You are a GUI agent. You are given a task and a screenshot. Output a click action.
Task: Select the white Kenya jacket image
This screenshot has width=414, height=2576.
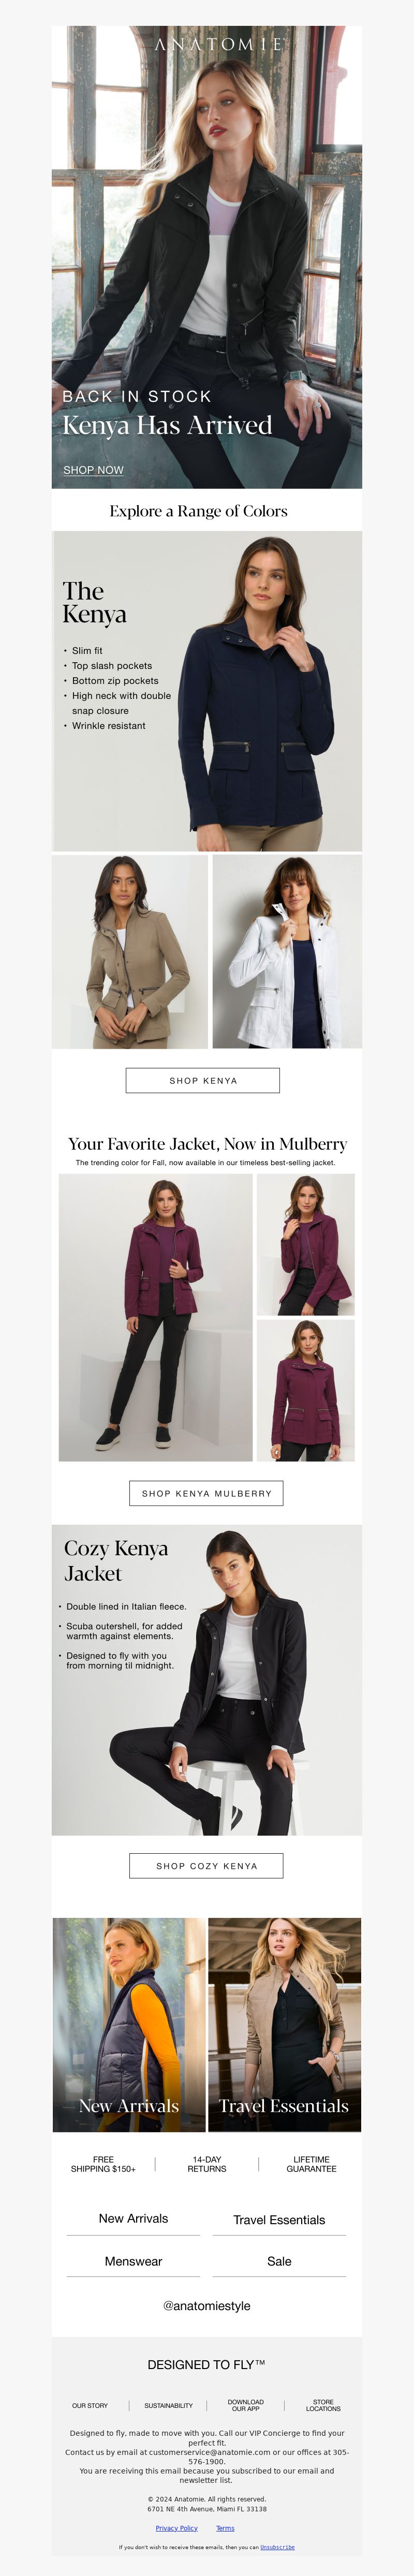[287, 951]
